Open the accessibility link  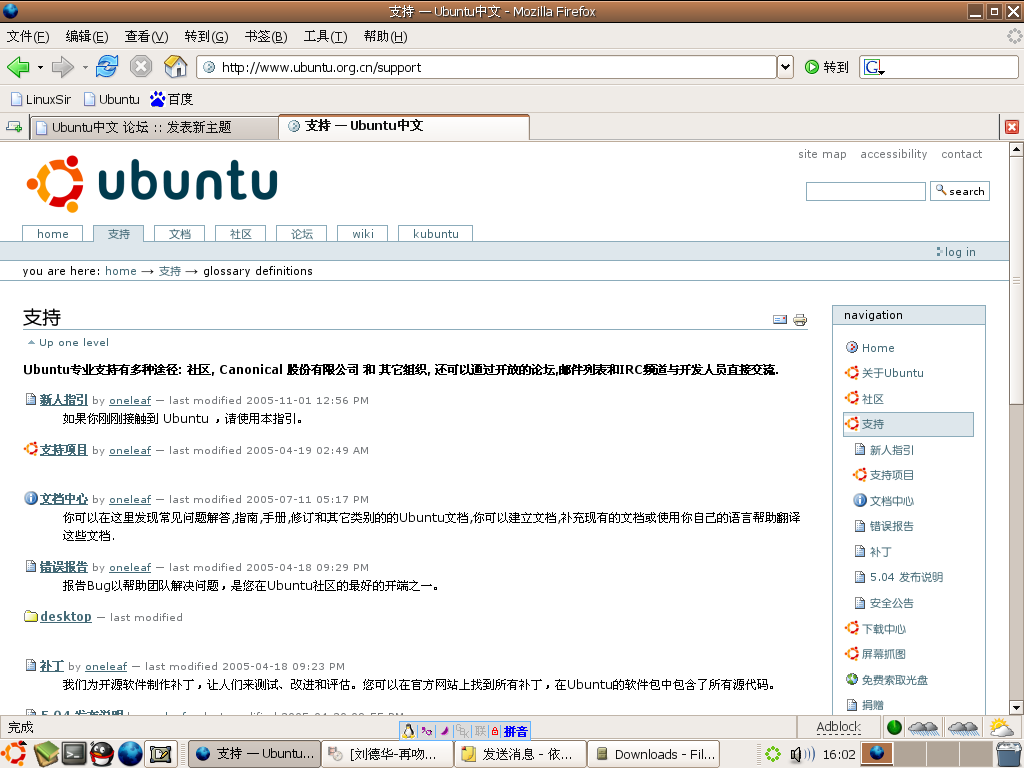click(x=893, y=154)
